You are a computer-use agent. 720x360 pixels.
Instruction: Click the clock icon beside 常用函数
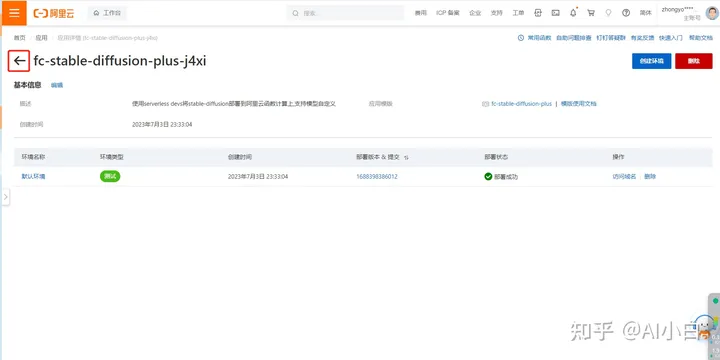pyautogui.click(x=521, y=38)
